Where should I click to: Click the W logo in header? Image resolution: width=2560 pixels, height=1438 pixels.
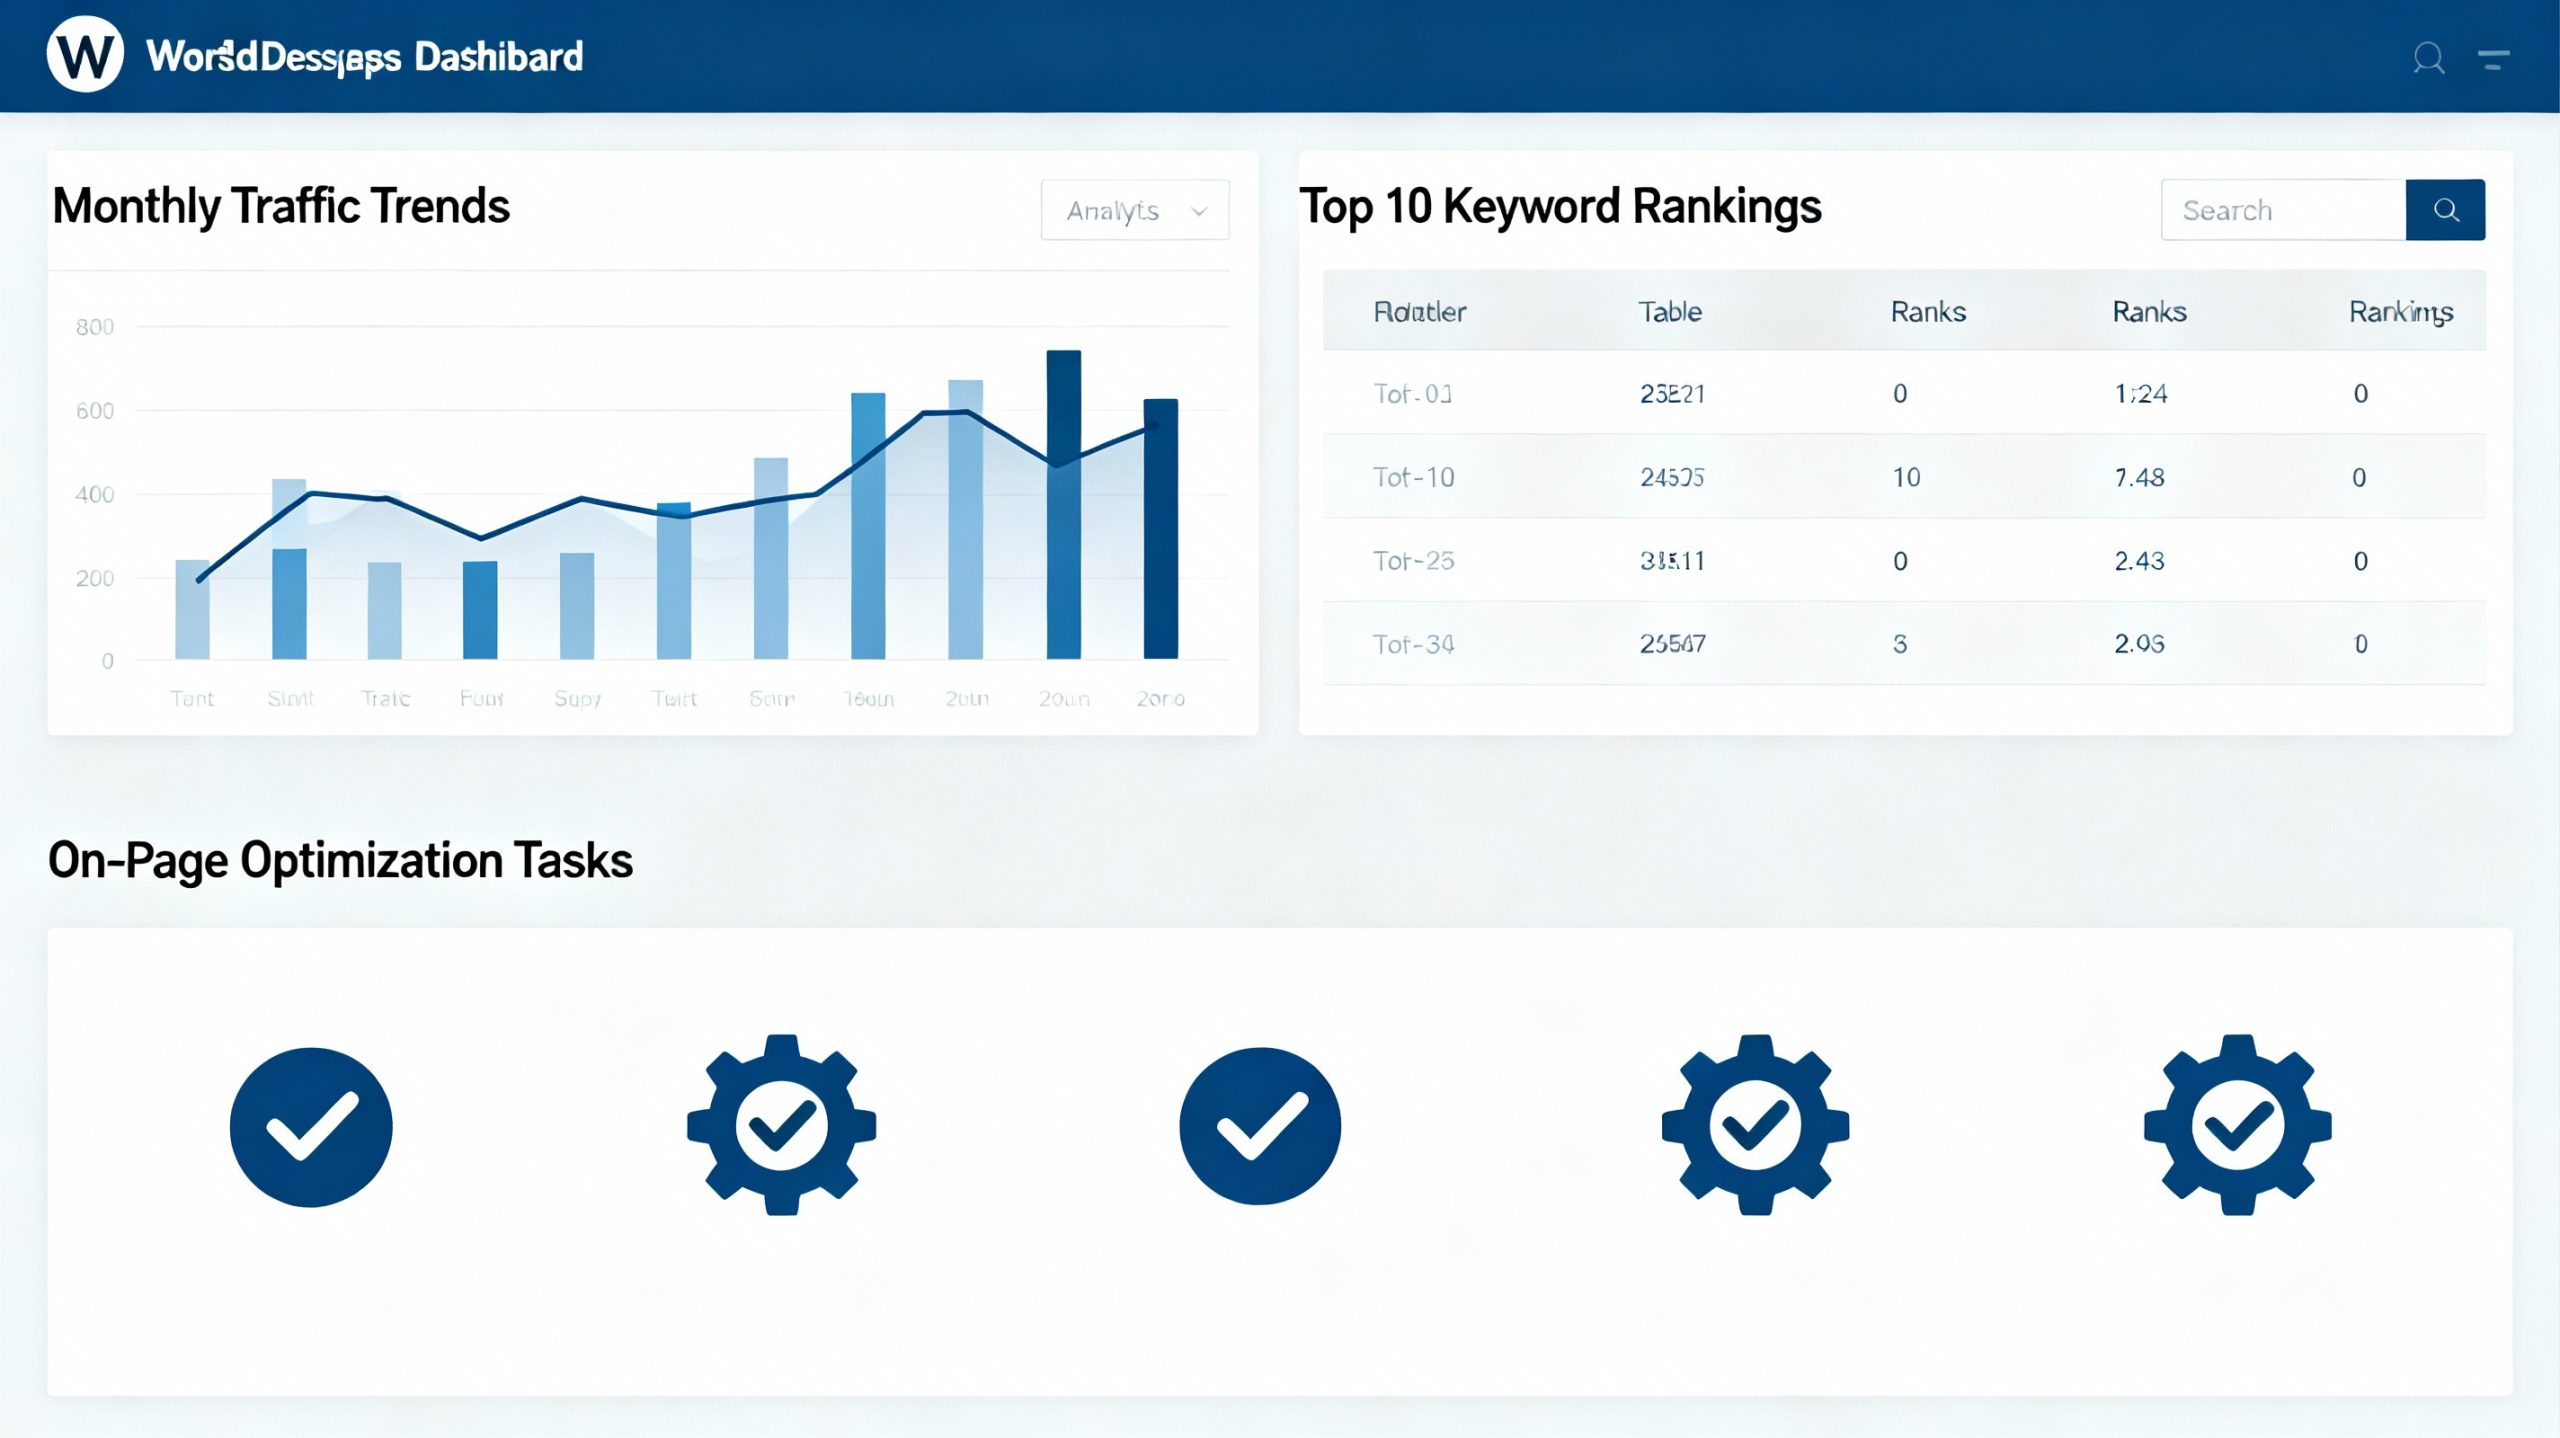85,55
